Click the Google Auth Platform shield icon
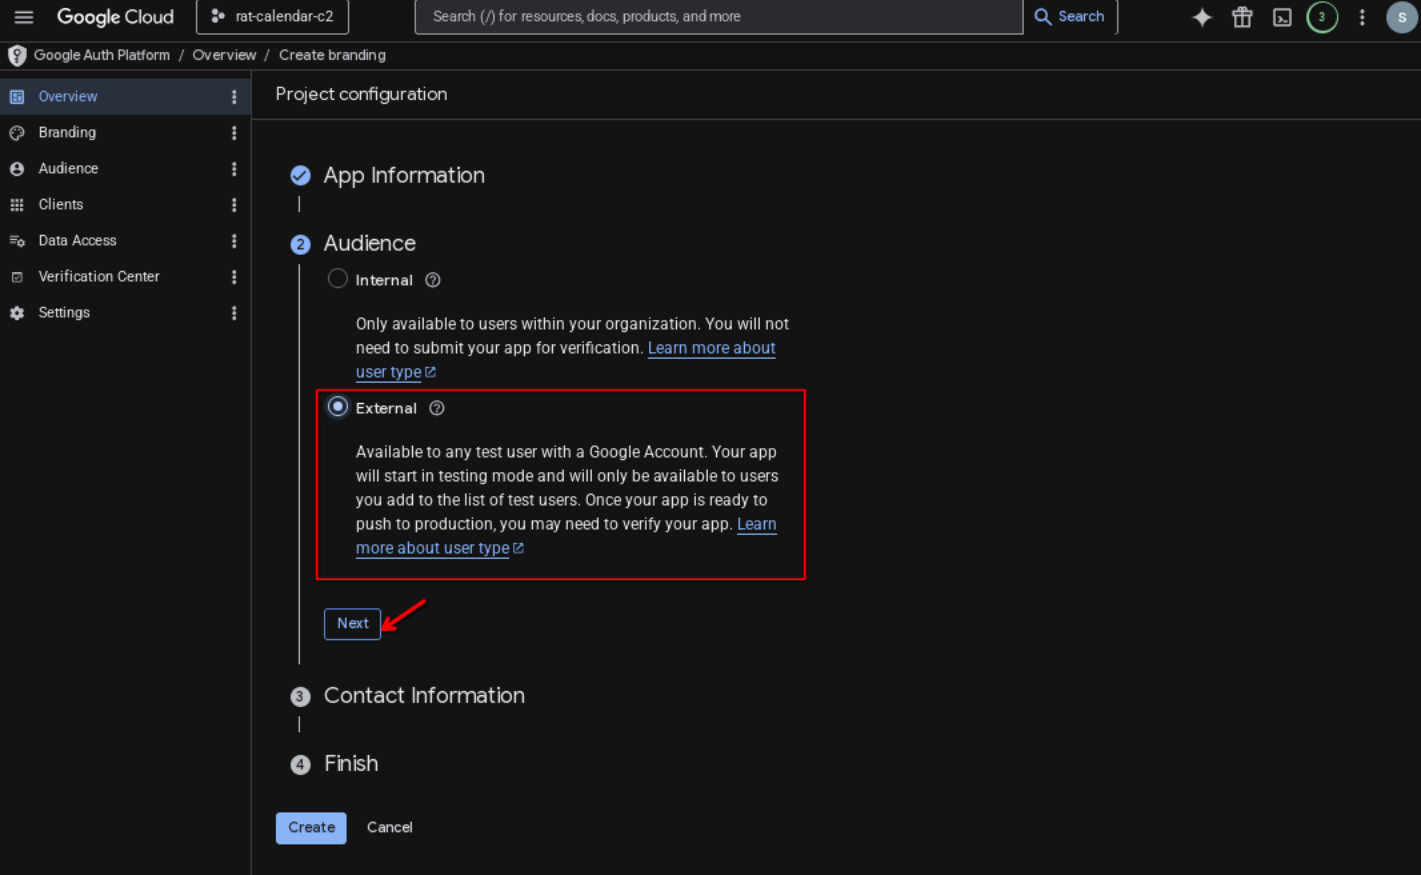The image size is (1421, 875). click(17, 55)
